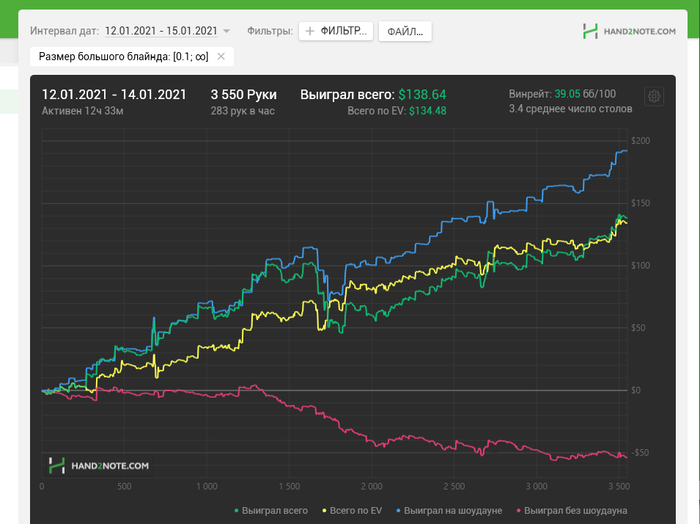Image resolution: width=700 pixels, height=524 pixels.
Task: Select the big blind size filter chip
Action: pos(132,57)
